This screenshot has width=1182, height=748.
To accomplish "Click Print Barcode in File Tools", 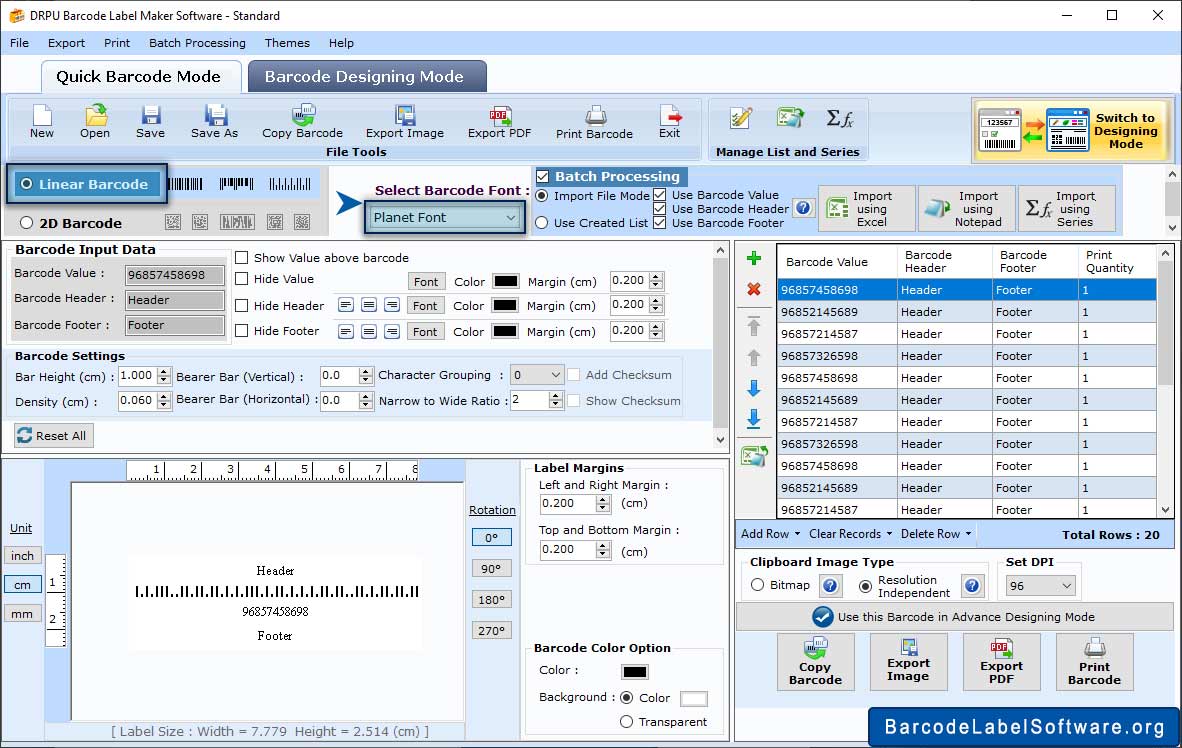I will [594, 122].
